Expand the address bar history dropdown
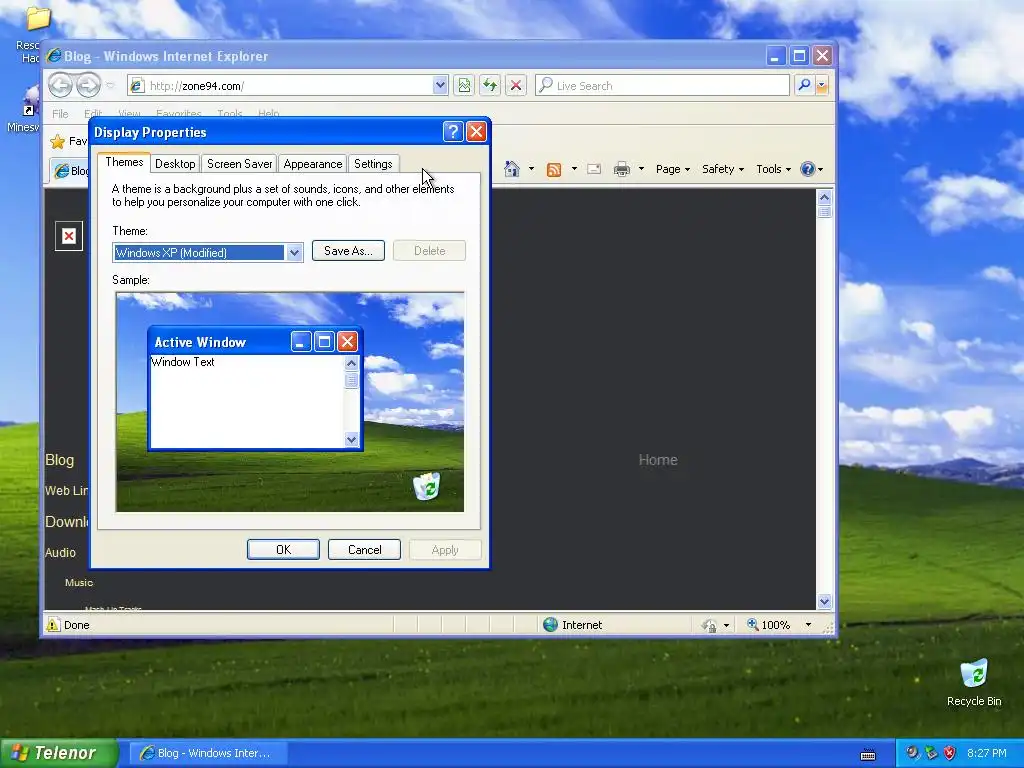 pyautogui.click(x=440, y=86)
